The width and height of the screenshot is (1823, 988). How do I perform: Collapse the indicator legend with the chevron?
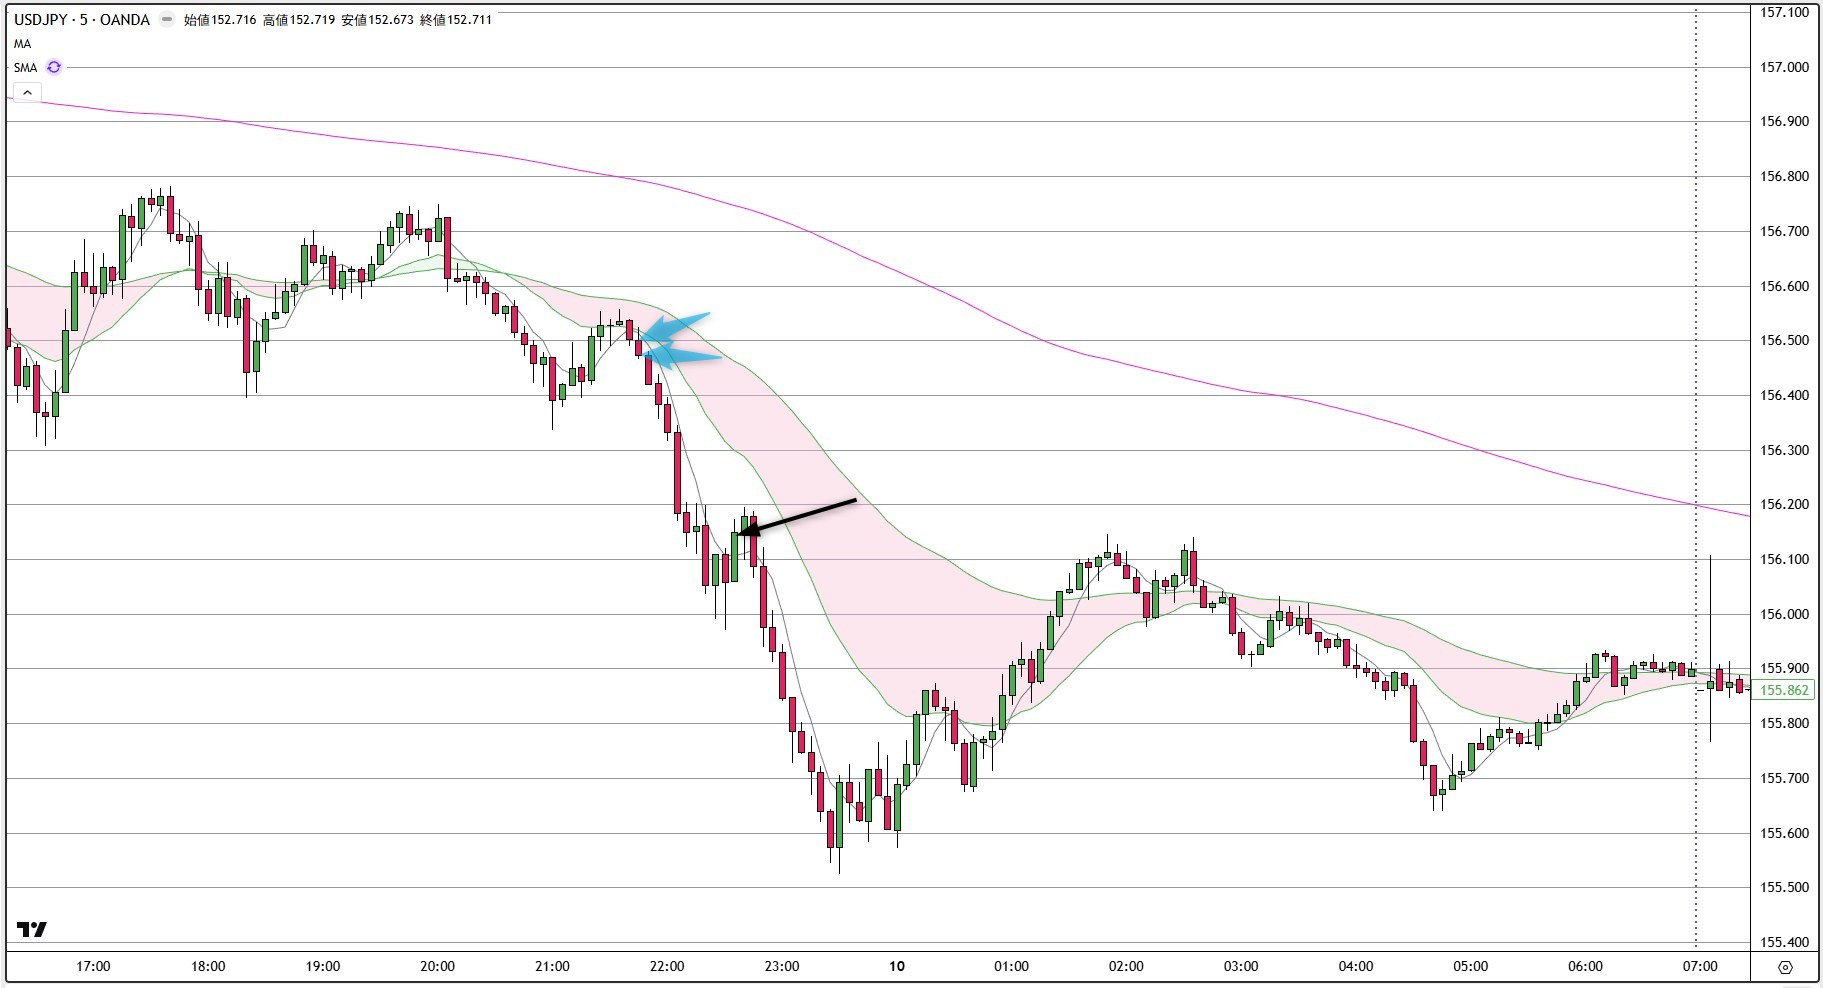[27, 91]
